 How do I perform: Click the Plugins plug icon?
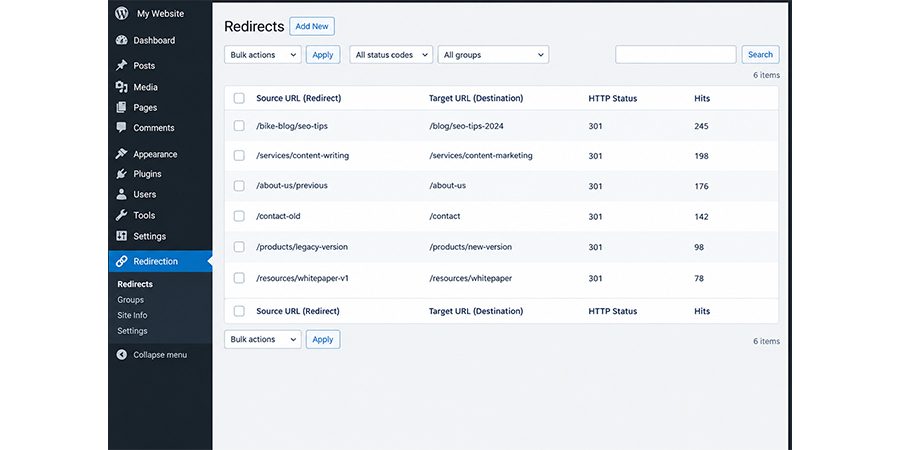pos(121,174)
